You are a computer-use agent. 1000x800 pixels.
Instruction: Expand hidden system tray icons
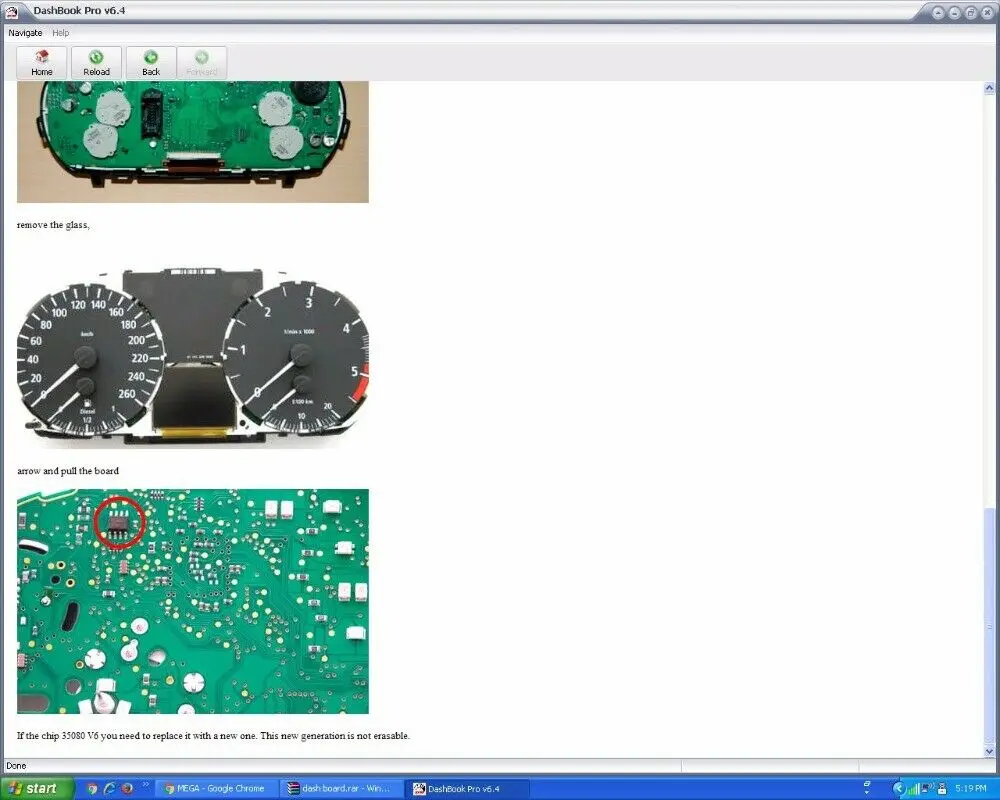tap(899, 789)
